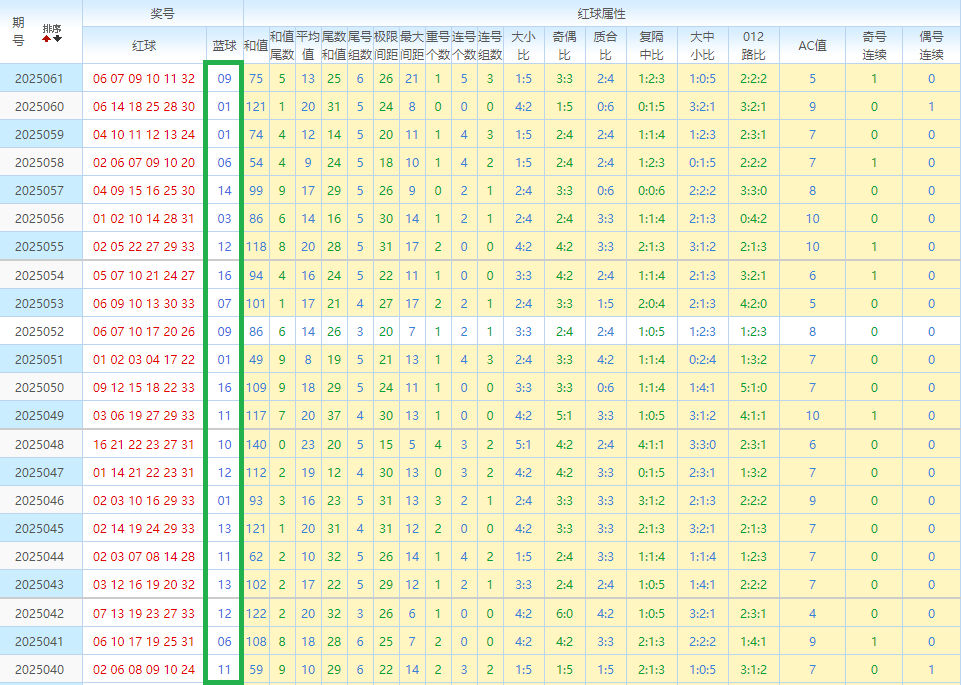Click the 偶号连续 column header

point(931,46)
